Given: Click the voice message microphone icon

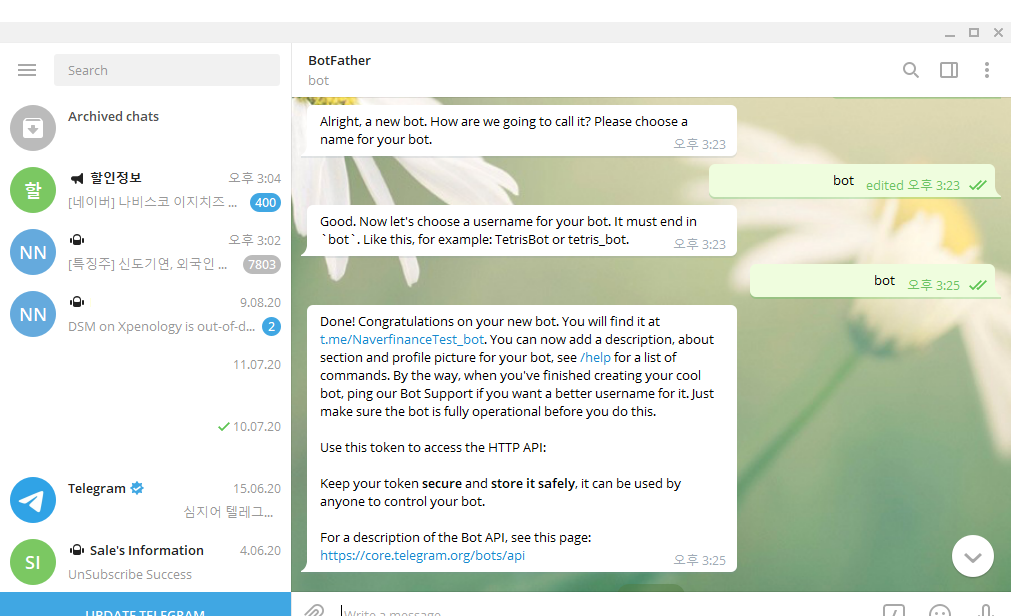Looking at the screenshot, I should [x=985, y=610].
